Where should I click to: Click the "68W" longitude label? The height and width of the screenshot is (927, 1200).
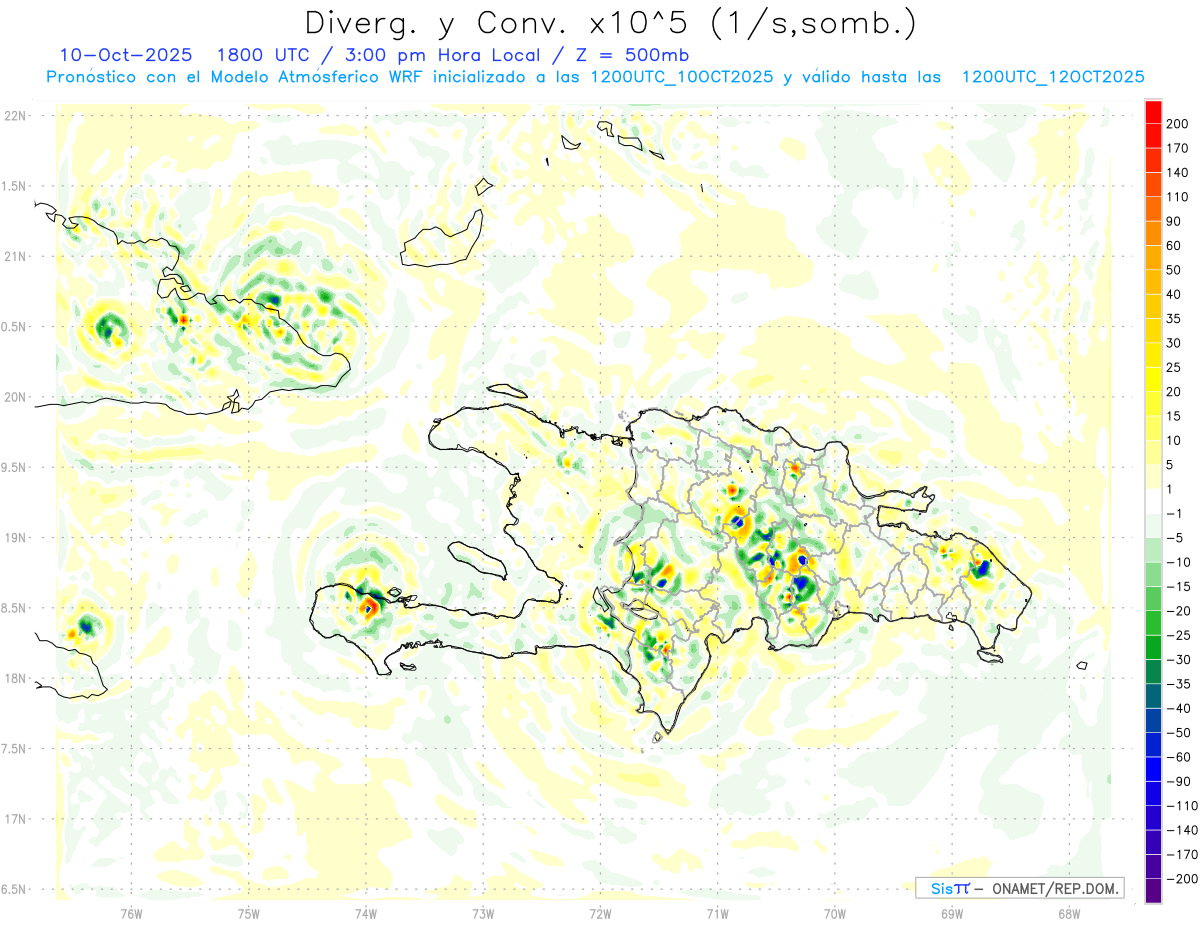tap(1069, 913)
